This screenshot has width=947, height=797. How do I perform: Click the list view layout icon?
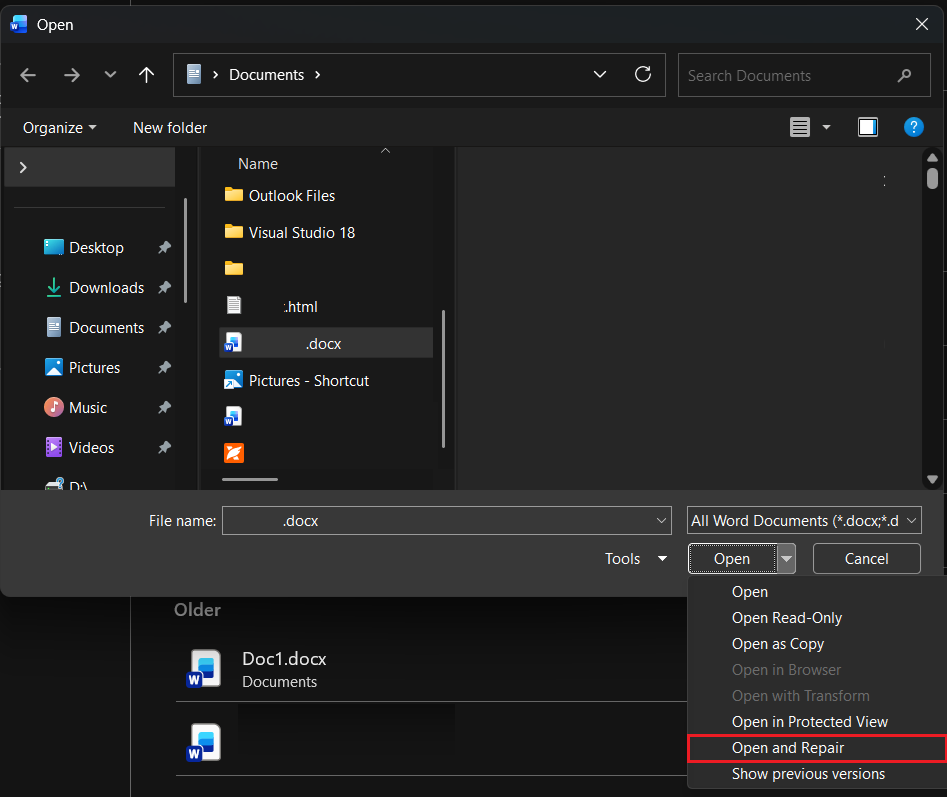tap(800, 127)
